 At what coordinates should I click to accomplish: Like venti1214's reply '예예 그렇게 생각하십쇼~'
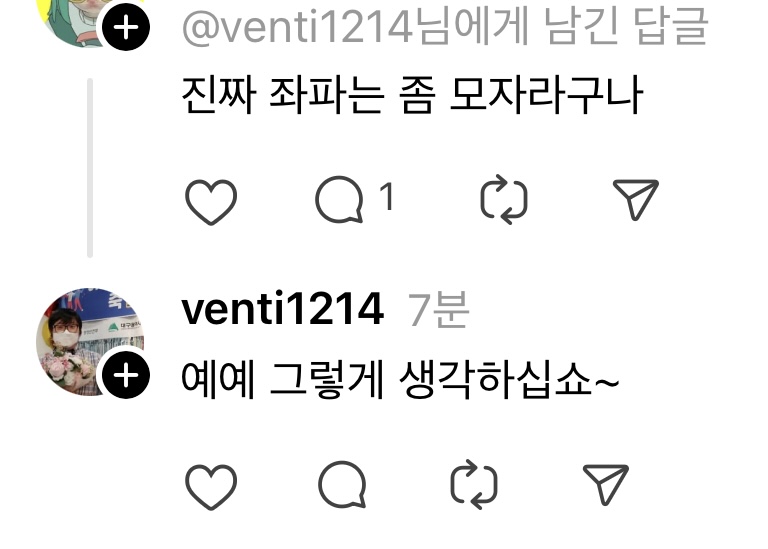click(x=211, y=486)
